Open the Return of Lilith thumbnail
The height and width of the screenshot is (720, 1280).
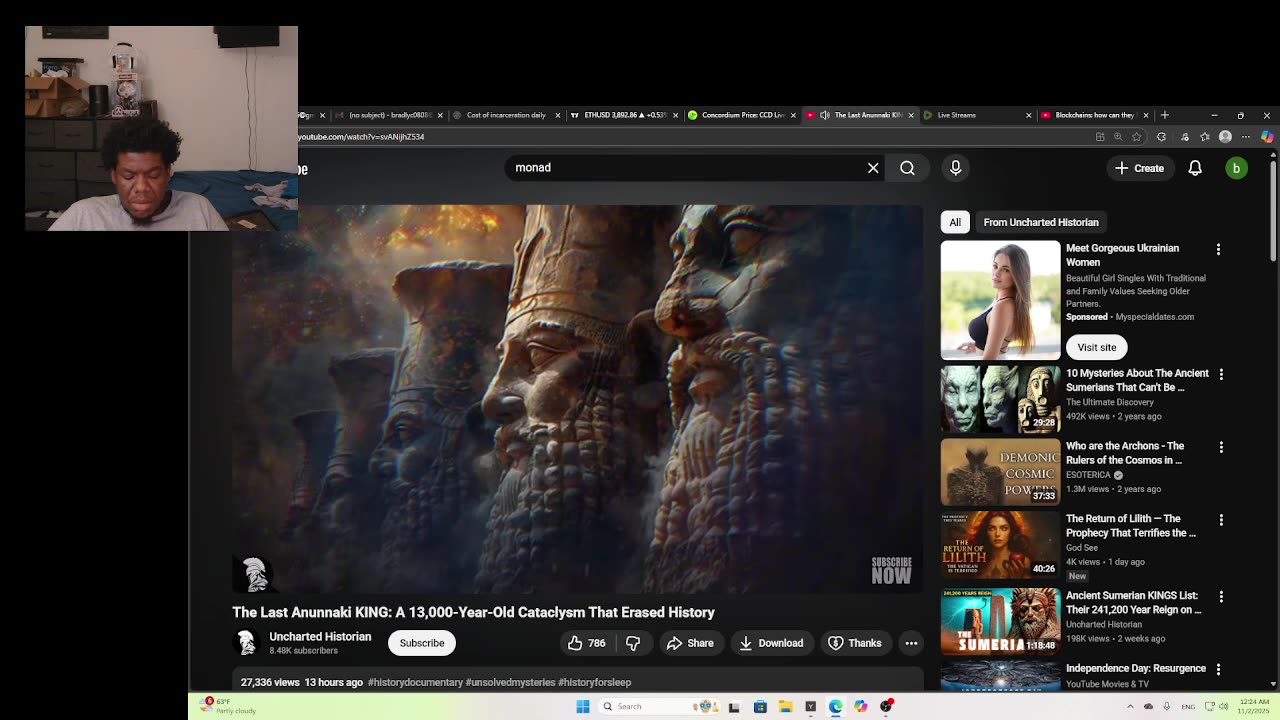pyautogui.click(x=1000, y=545)
